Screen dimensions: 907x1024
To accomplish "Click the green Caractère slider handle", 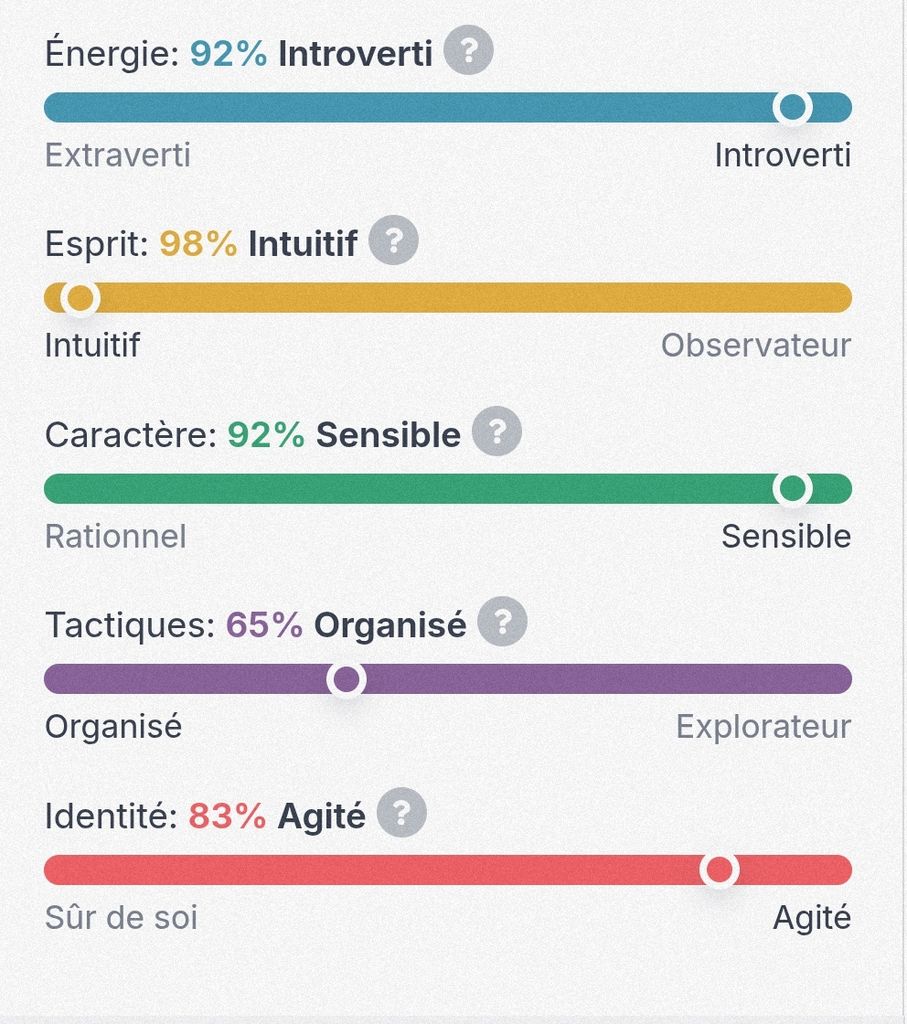I will point(792,488).
